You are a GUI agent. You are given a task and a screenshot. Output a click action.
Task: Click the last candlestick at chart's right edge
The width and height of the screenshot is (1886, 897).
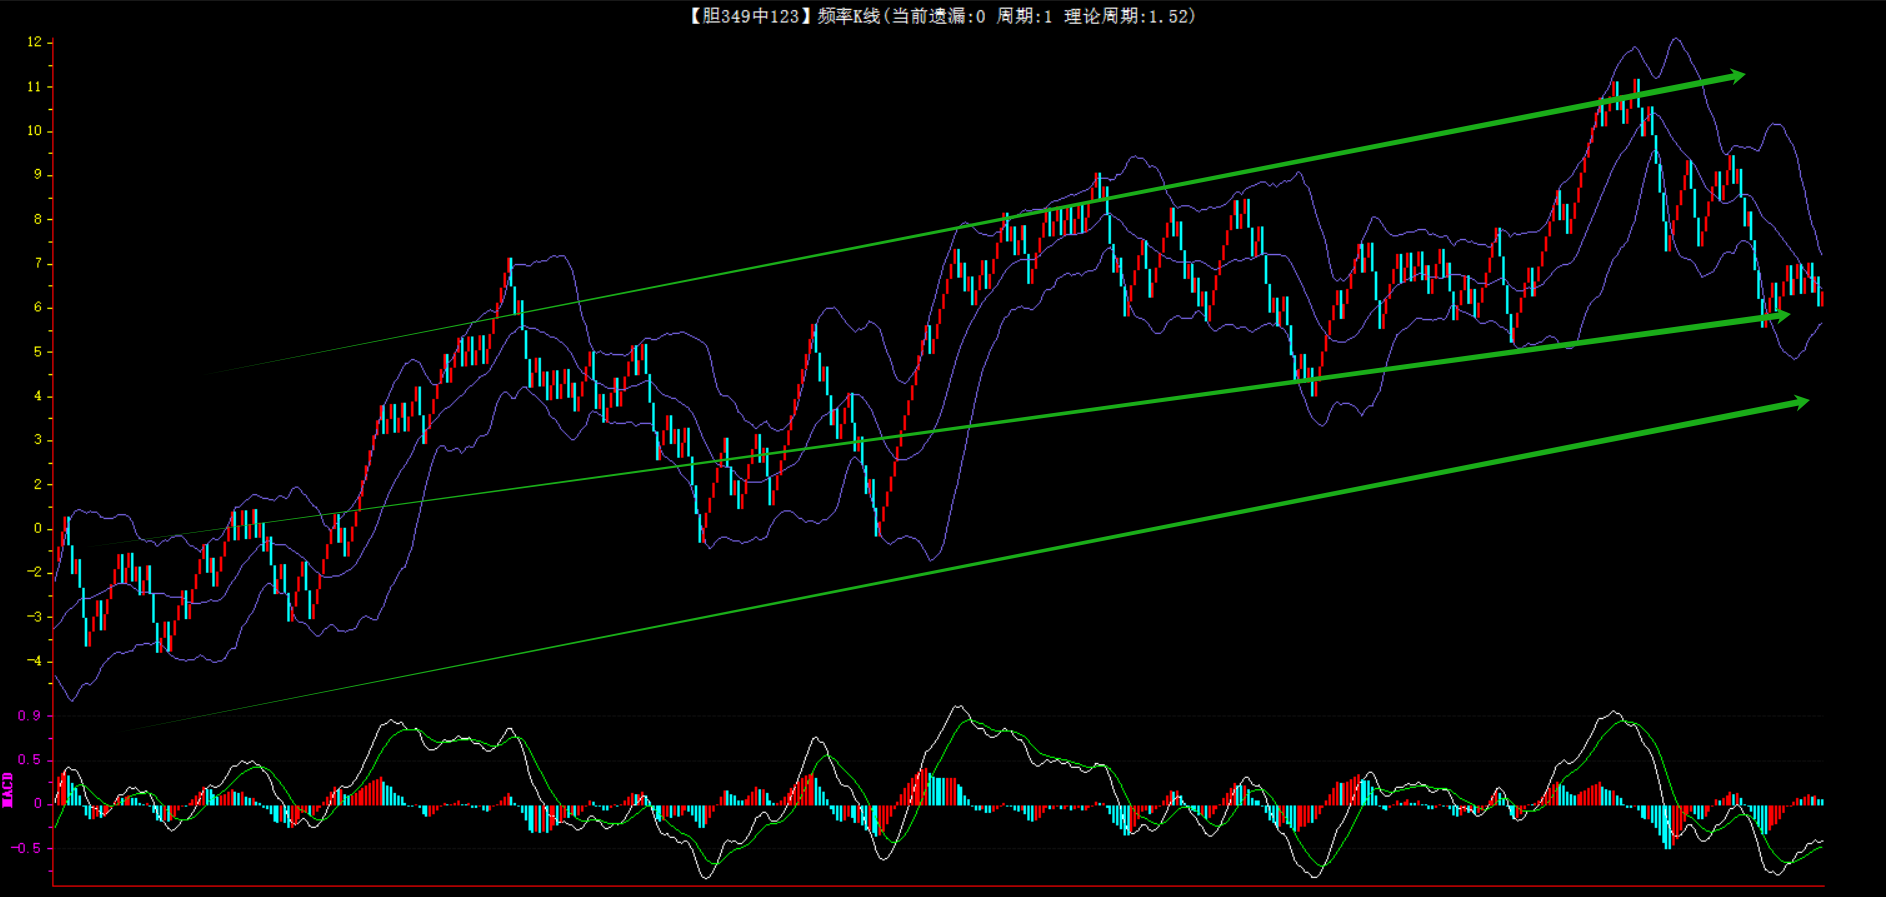1821,297
